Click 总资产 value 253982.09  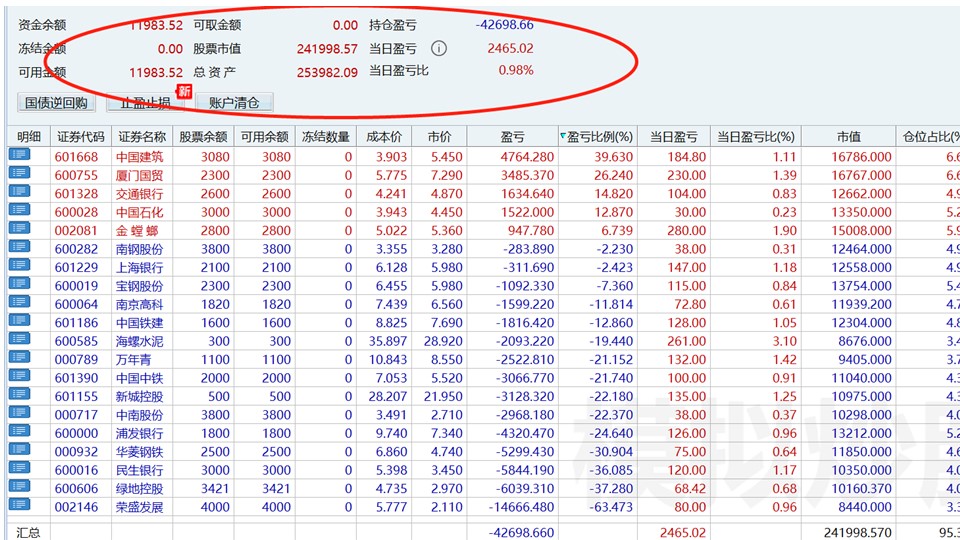click(x=327, y=72)
